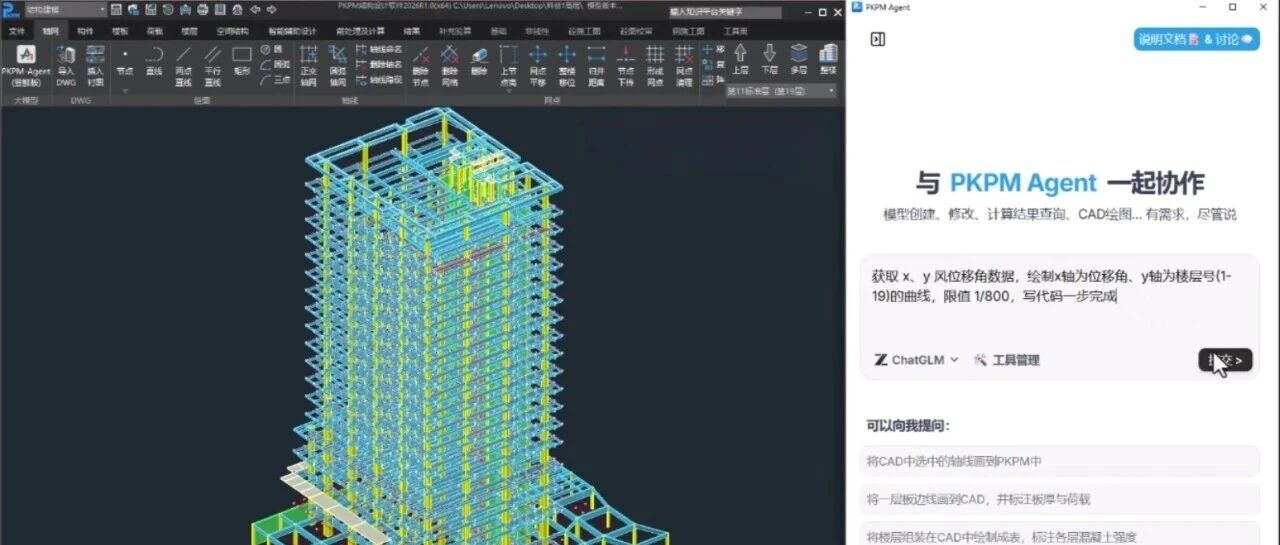This screenshot has width=1280, height=545.
Task: Open the 说明文档 & 讨论 link button
Action: pyautogui.click(x=1196, y=39)
